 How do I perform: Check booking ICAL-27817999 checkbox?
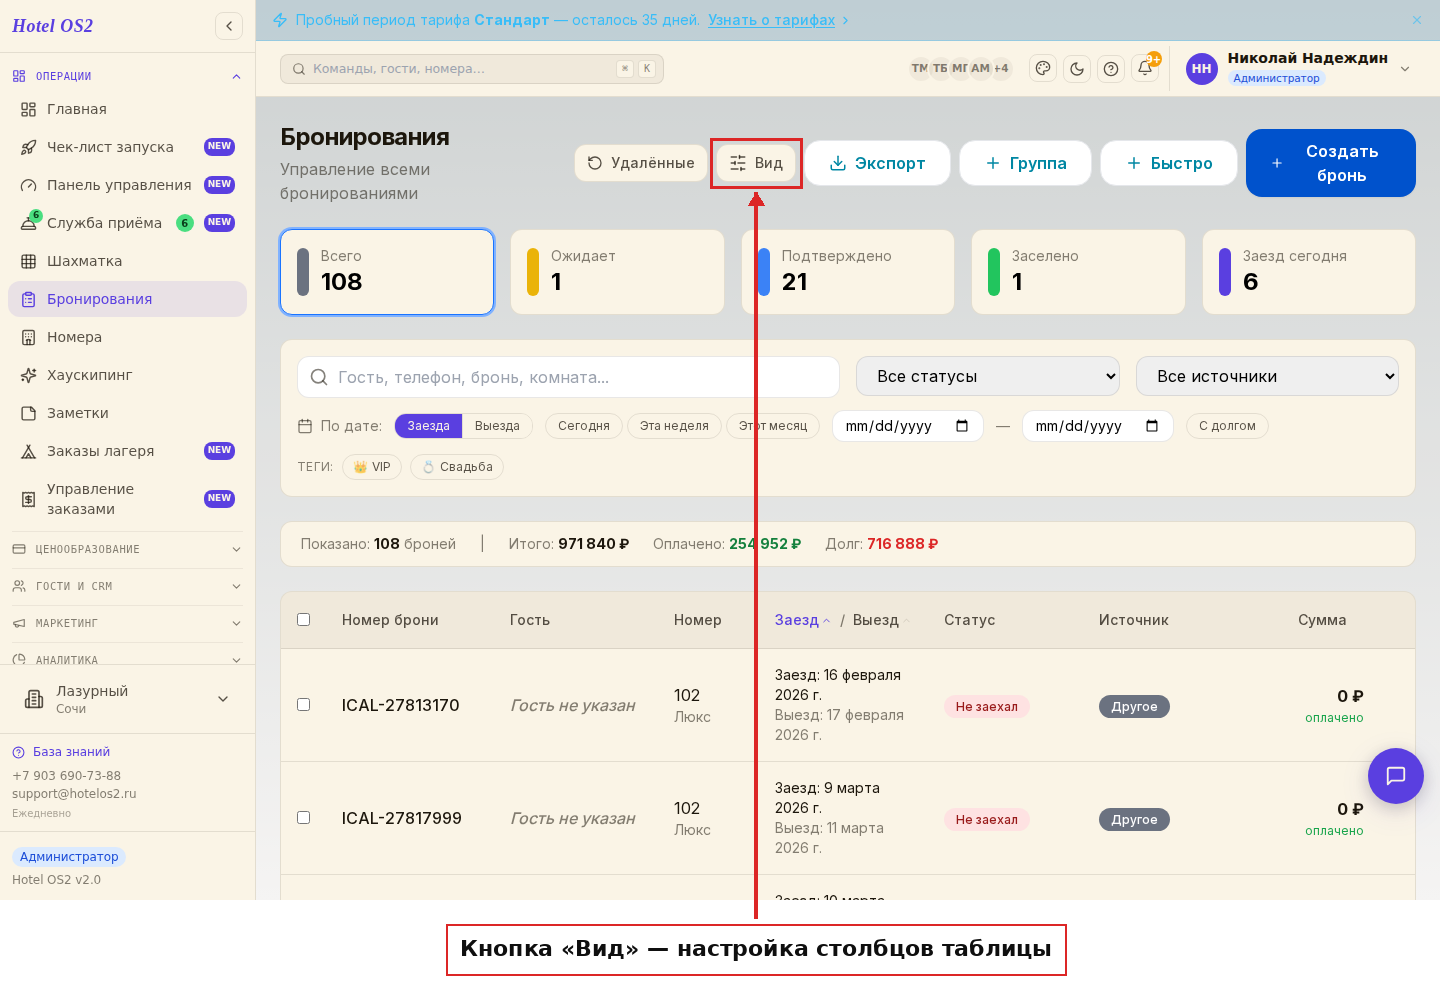304,818
